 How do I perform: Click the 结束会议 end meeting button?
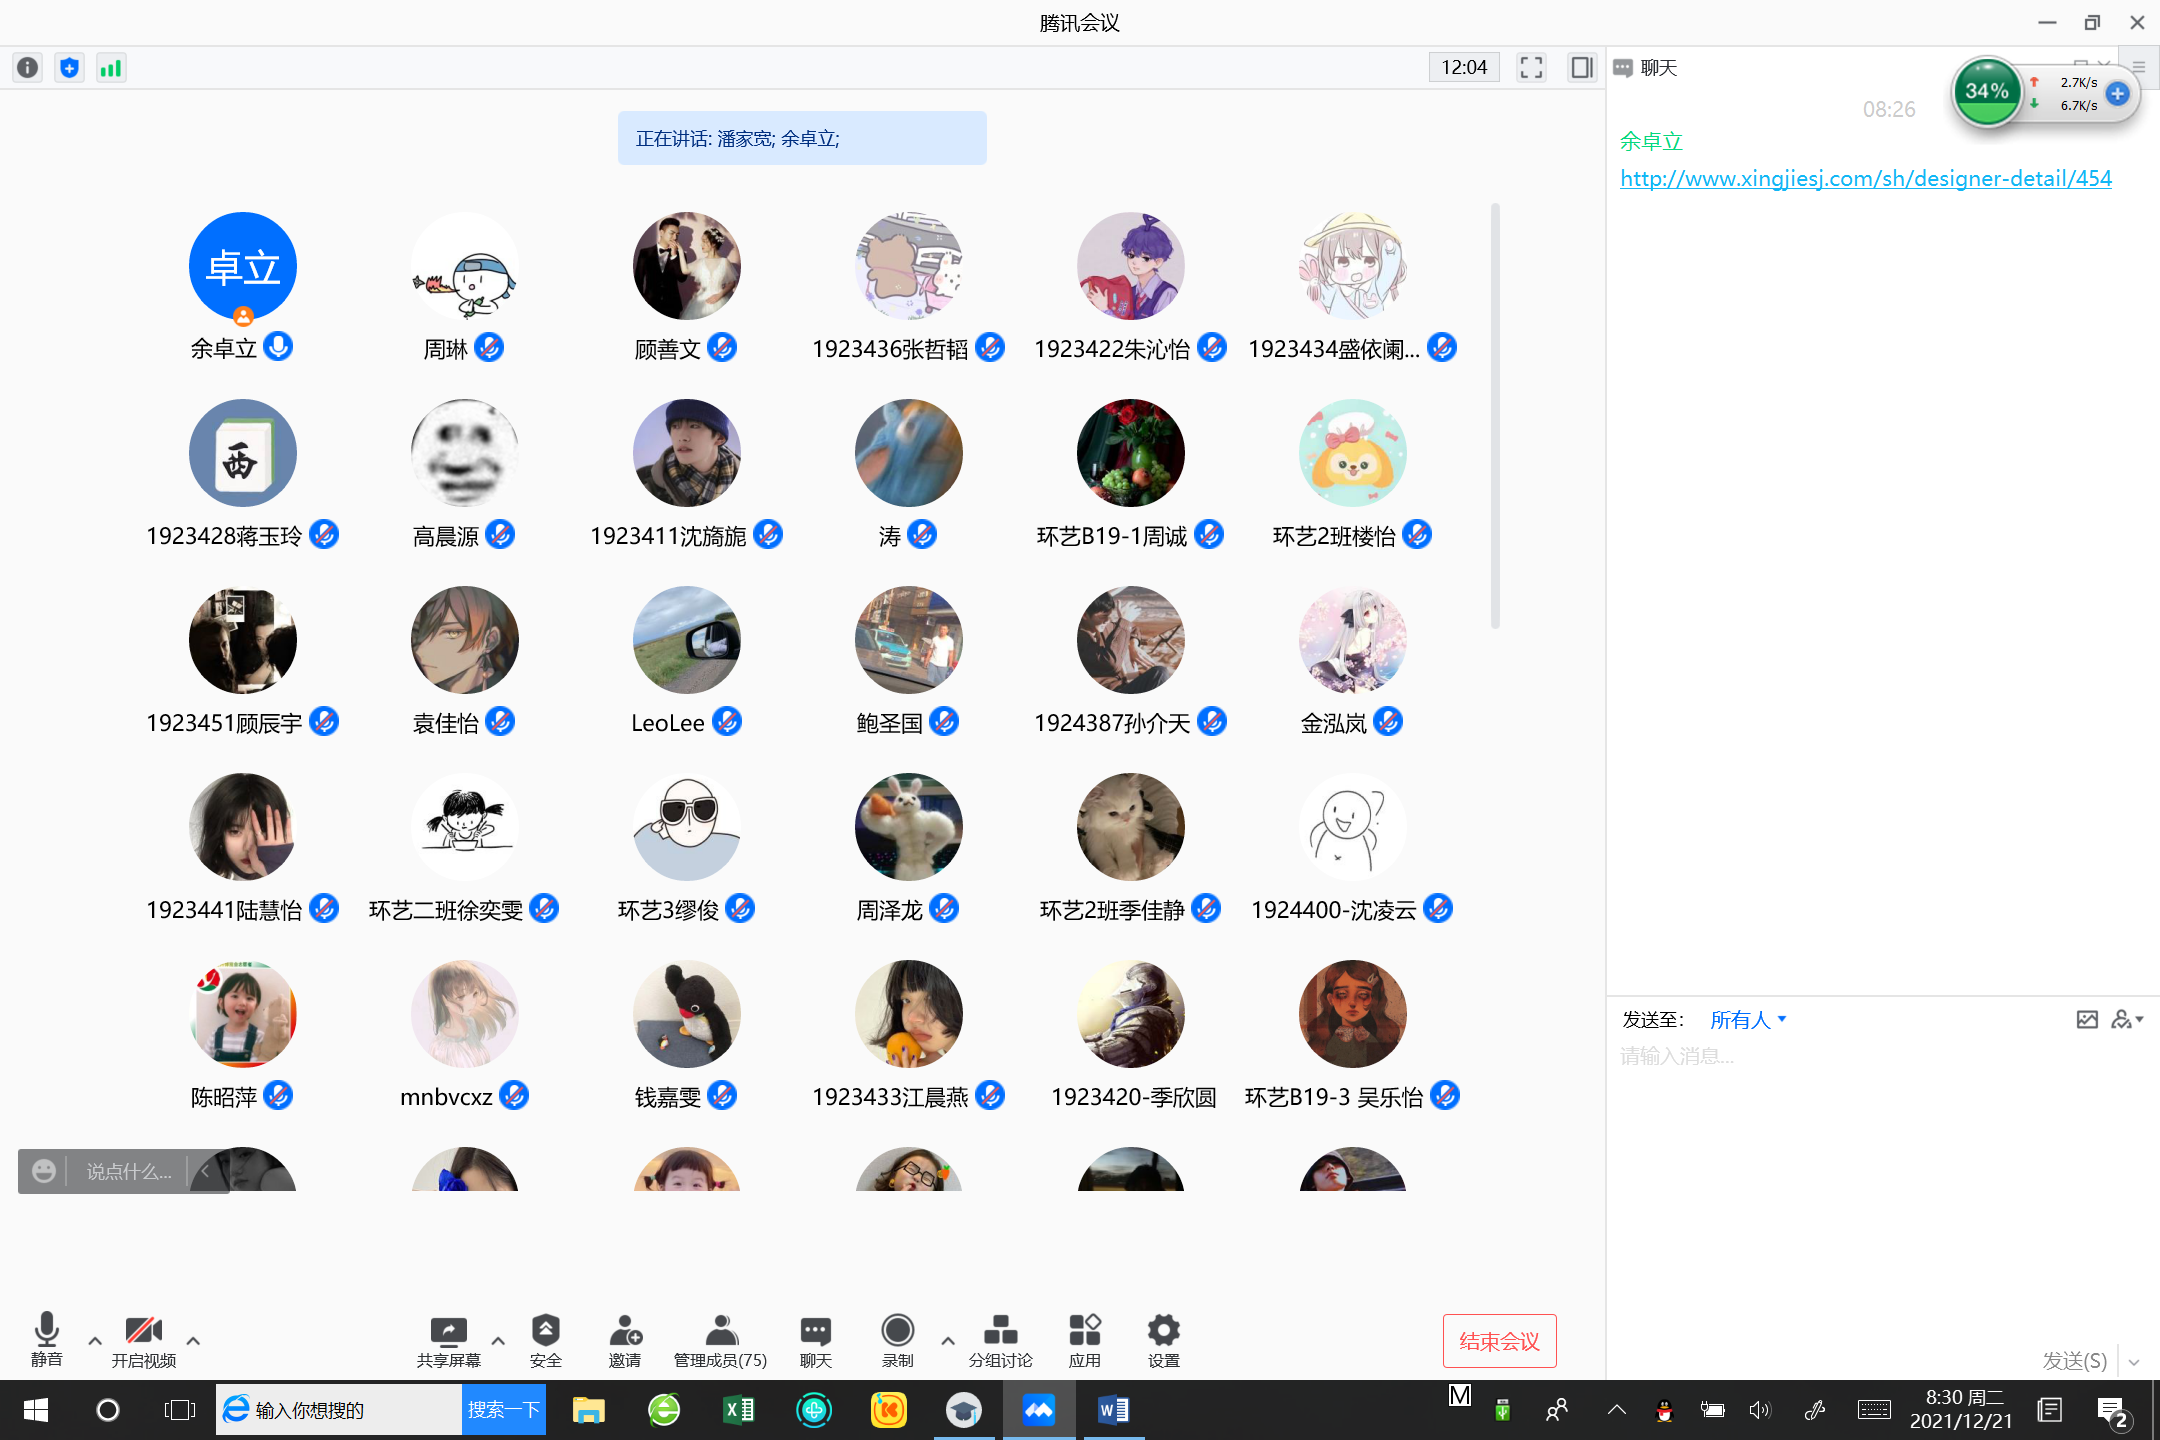(x=1499, y=1341)
